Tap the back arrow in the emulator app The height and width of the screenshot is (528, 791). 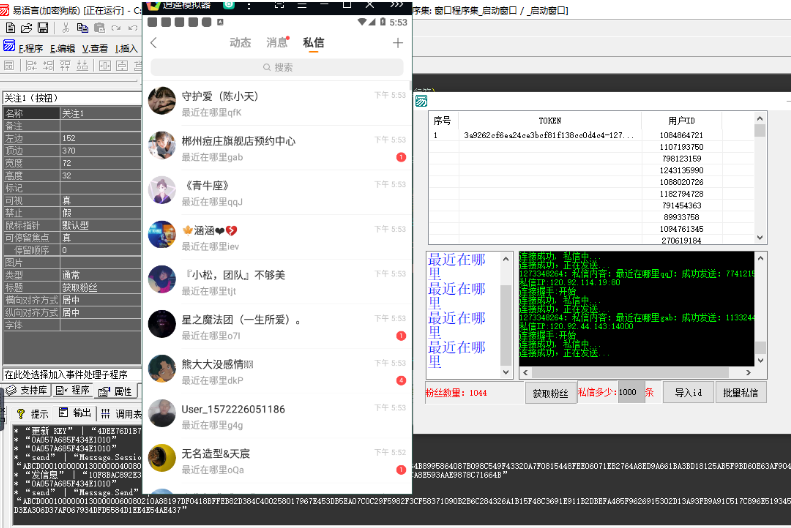pos(154,43)
